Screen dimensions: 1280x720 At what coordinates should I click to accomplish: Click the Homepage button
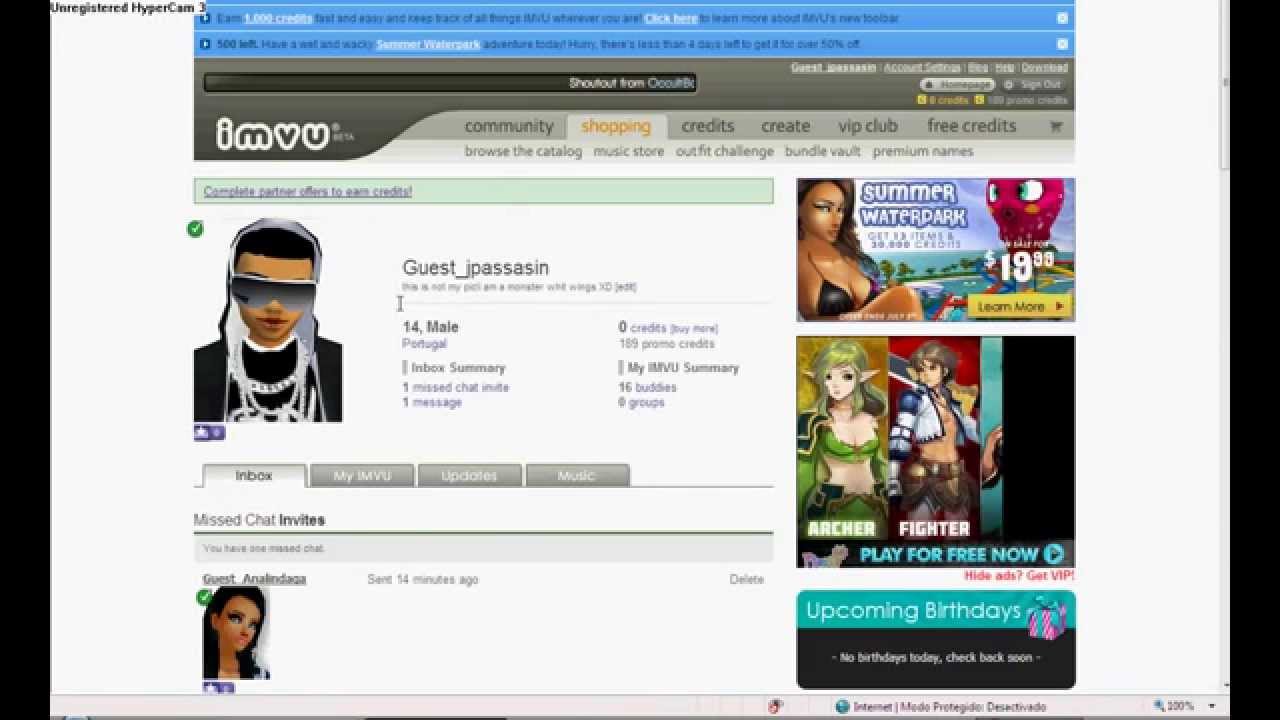958,85
